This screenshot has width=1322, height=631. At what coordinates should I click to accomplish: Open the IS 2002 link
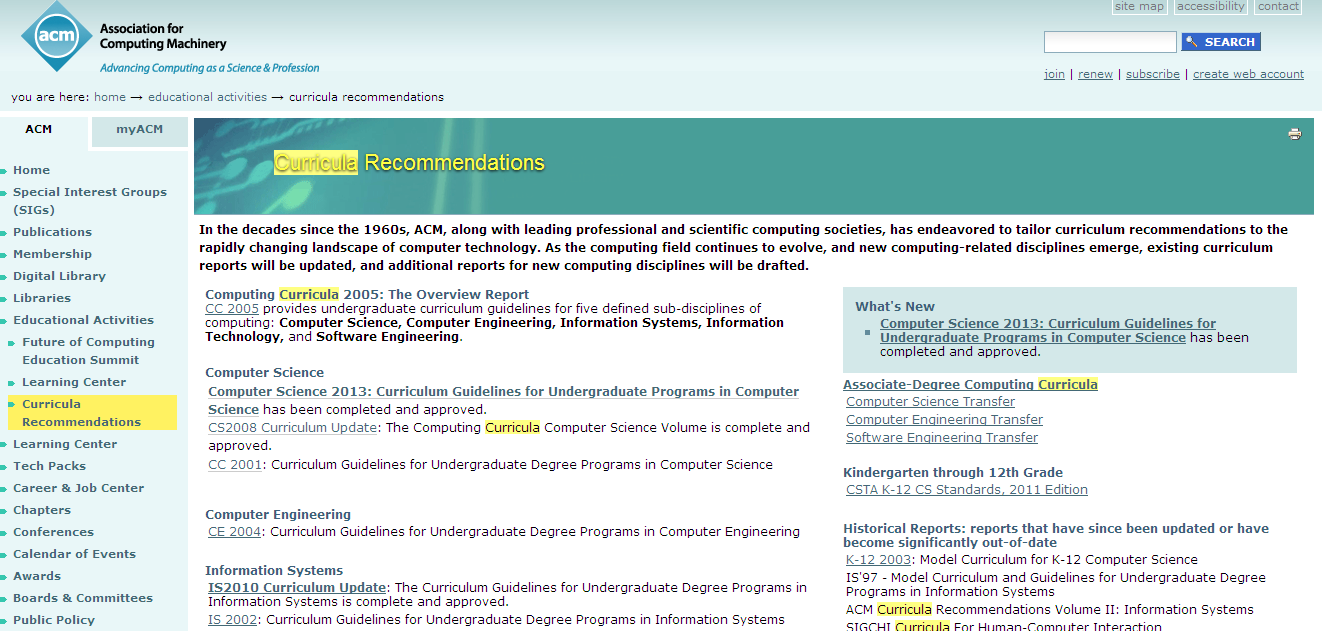[233, 619]
